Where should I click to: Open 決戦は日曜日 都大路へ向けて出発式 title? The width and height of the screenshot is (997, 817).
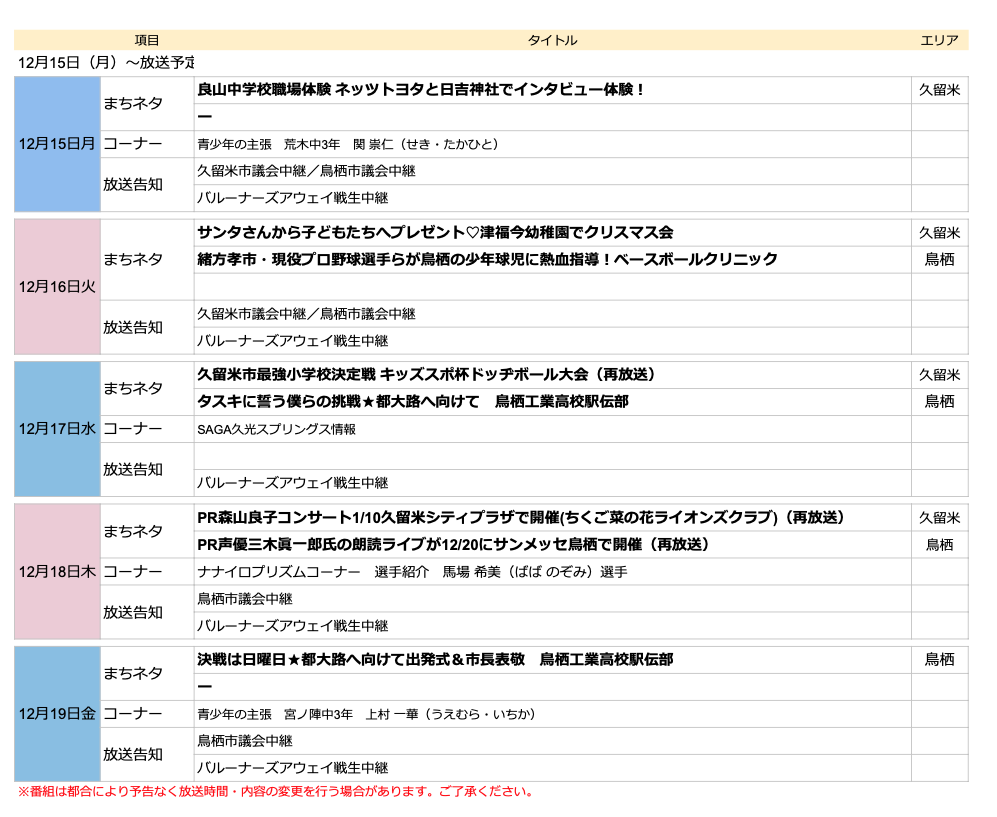[x=435, y=660]
